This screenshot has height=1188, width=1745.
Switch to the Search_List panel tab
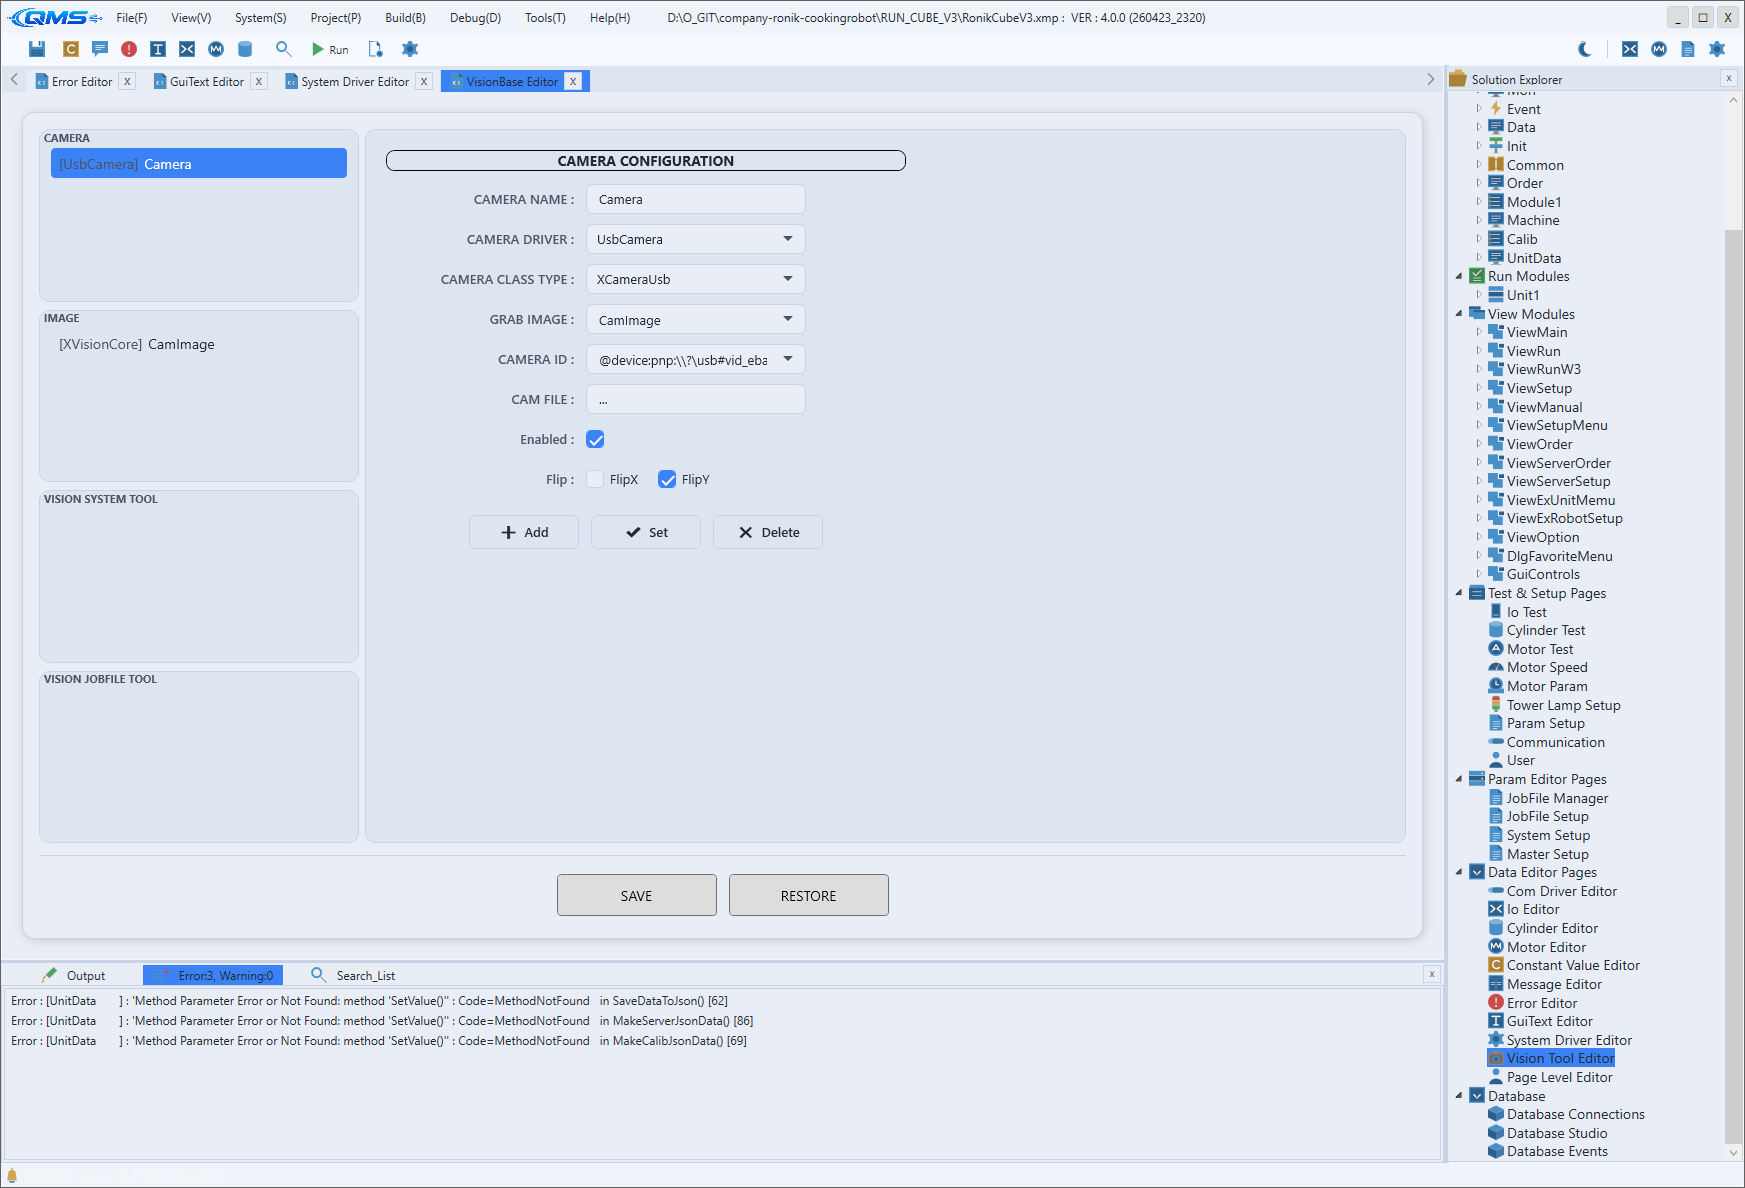pyautogui.click(x=353, y=975)
